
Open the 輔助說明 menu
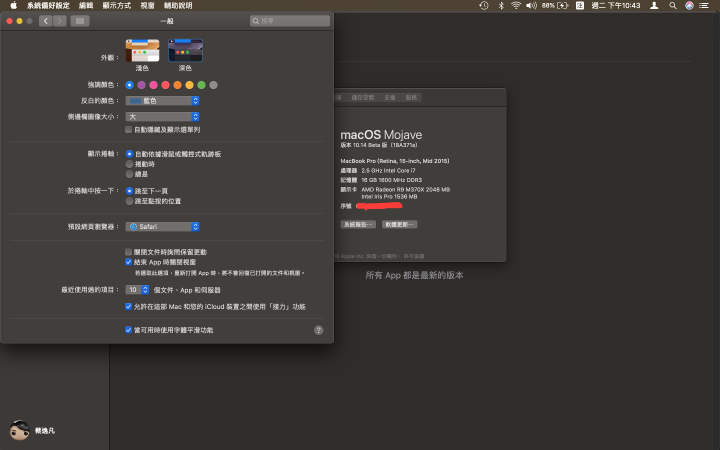(x=178, y=6)
